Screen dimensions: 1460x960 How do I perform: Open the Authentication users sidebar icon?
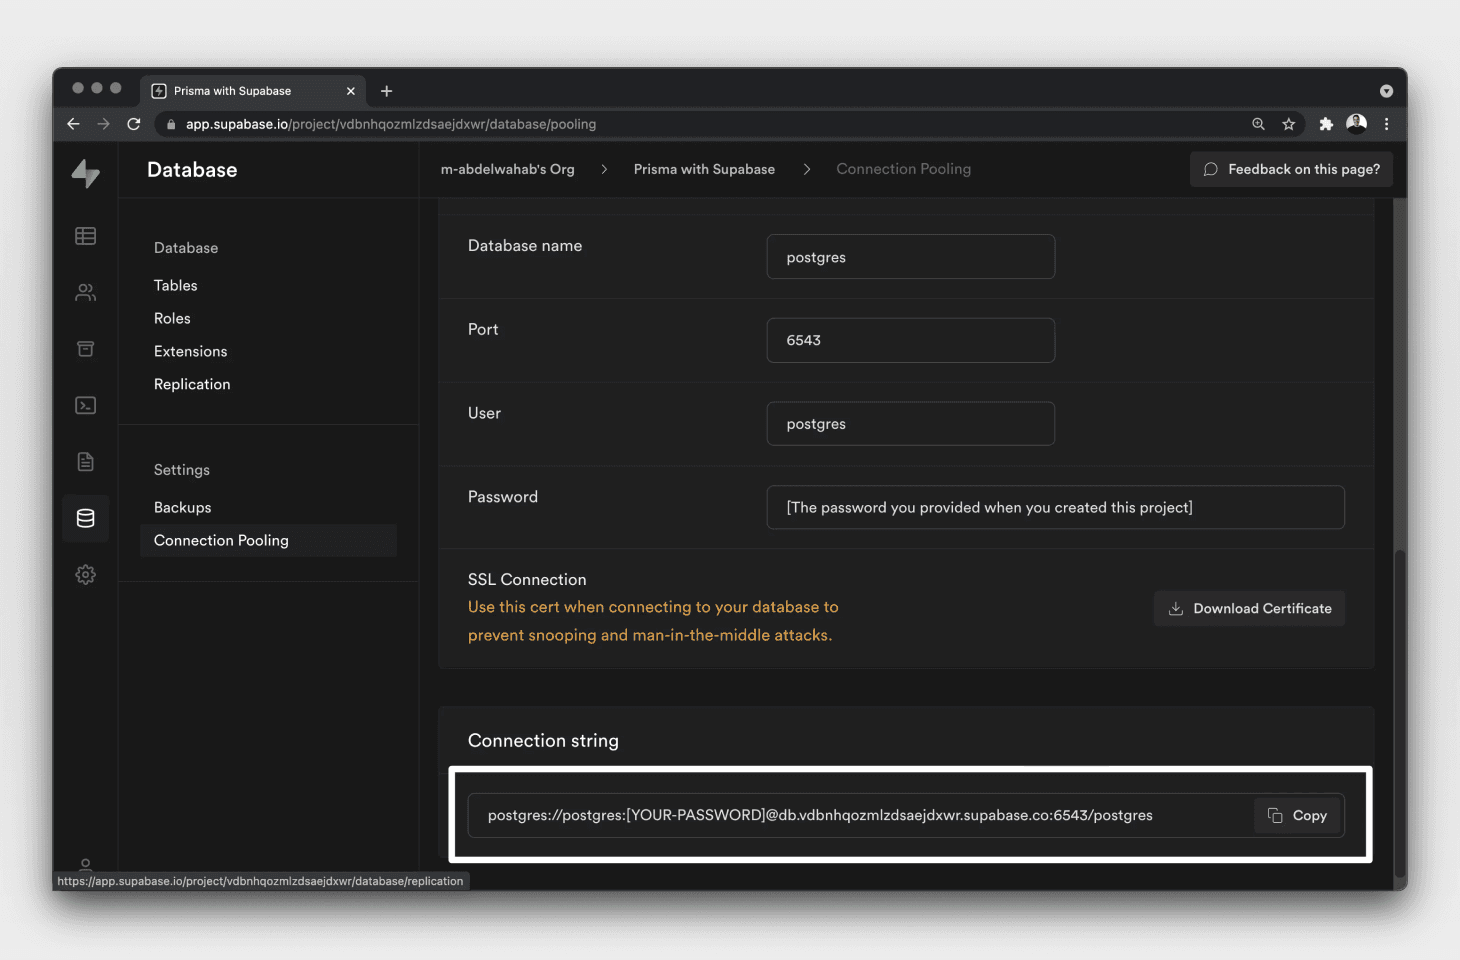(86, 292)
